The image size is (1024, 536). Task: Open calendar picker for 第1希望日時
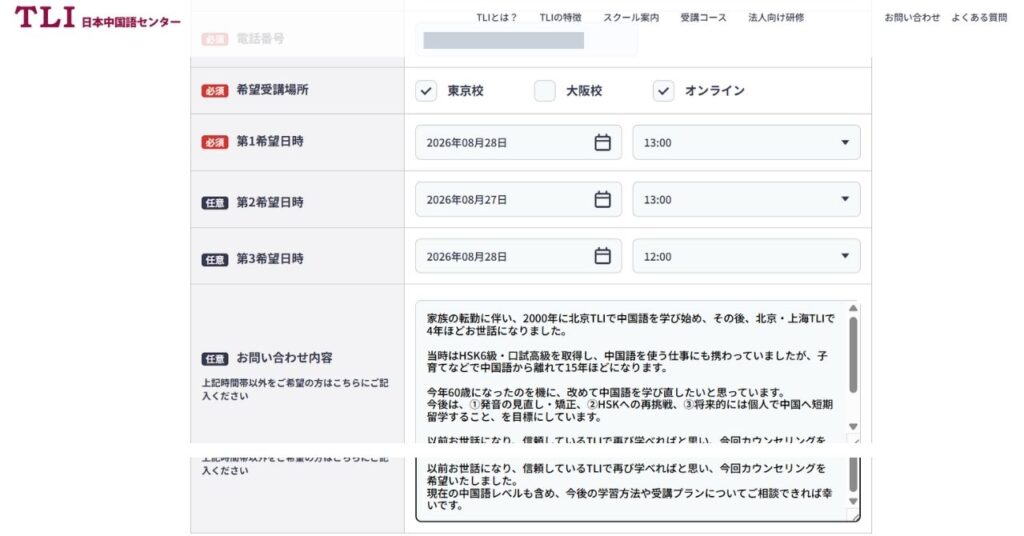point(602,142)
